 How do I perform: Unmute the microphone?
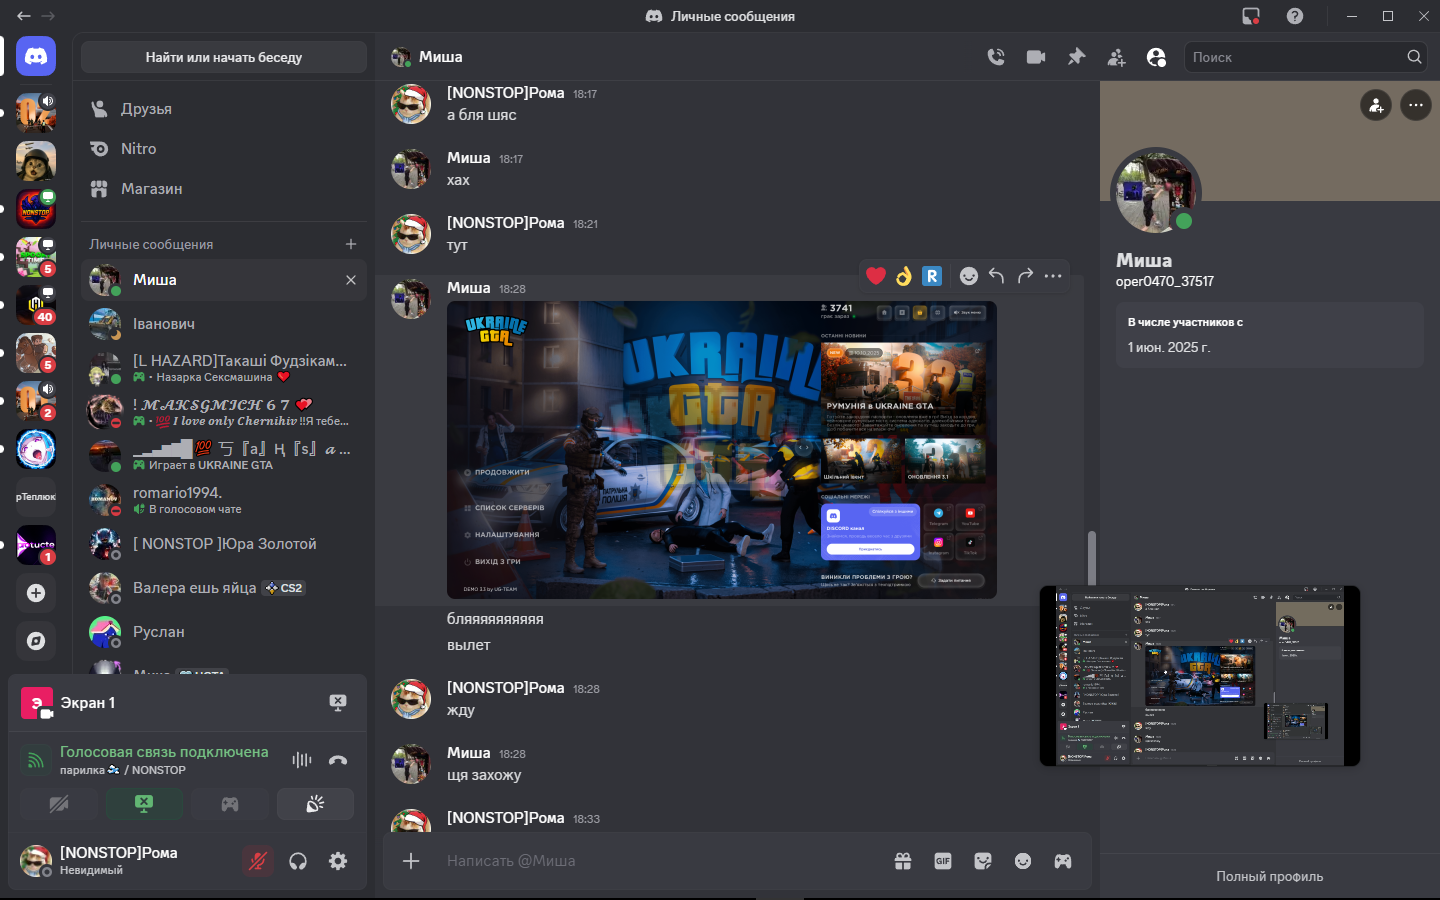coord(258,861)
